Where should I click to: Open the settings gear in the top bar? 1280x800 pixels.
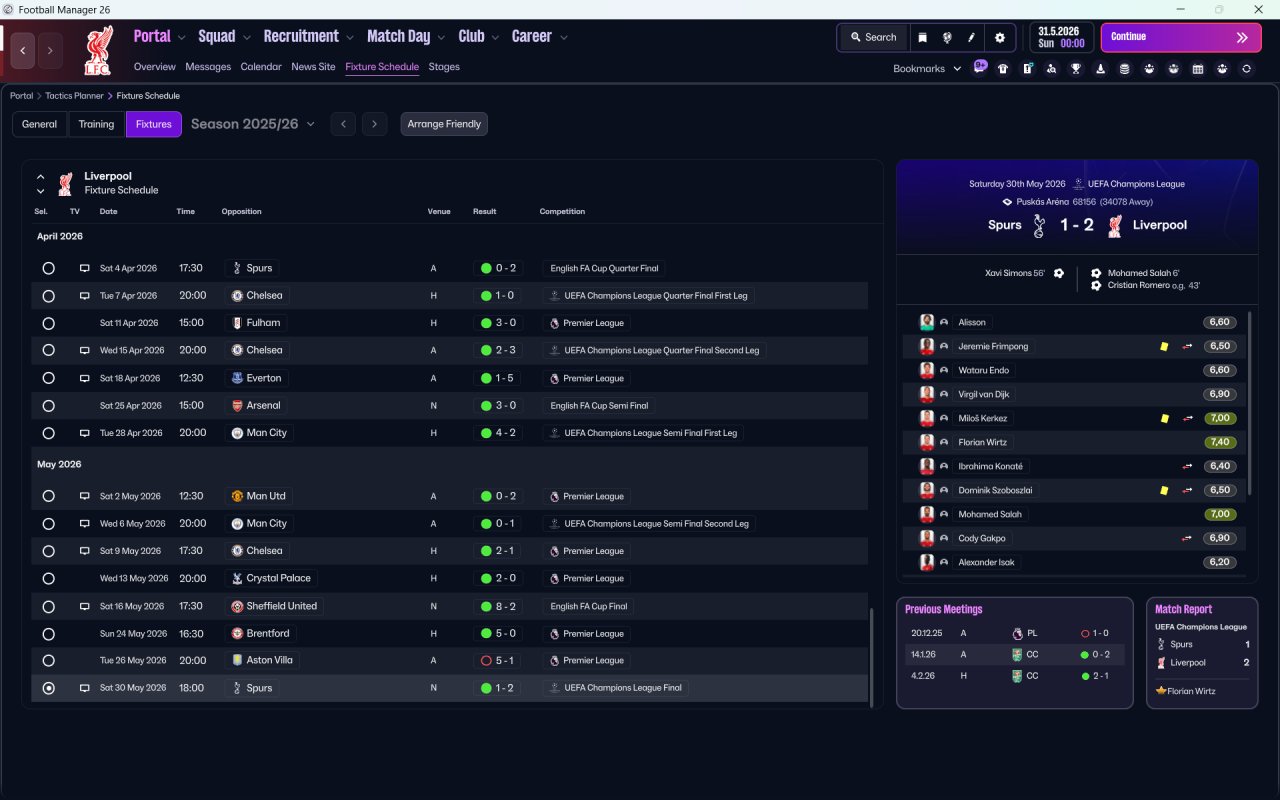[999, 37]
